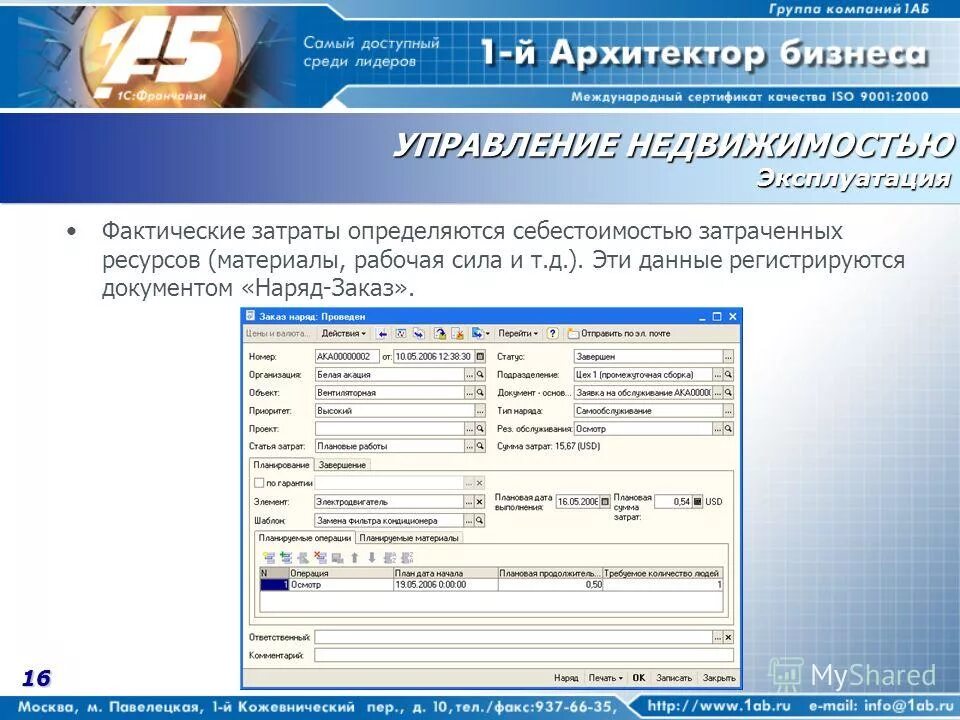Click add row icon above operations table

pyautogui.click(x=267, y=557)
